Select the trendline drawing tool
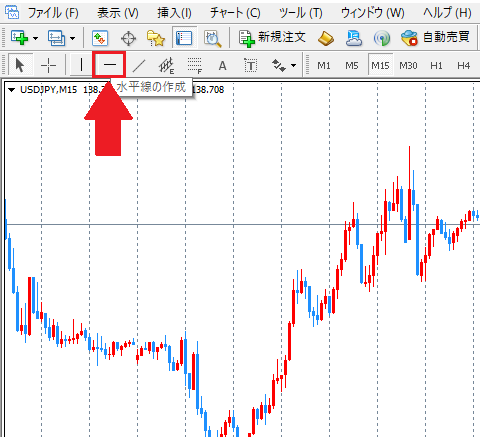 139,65
